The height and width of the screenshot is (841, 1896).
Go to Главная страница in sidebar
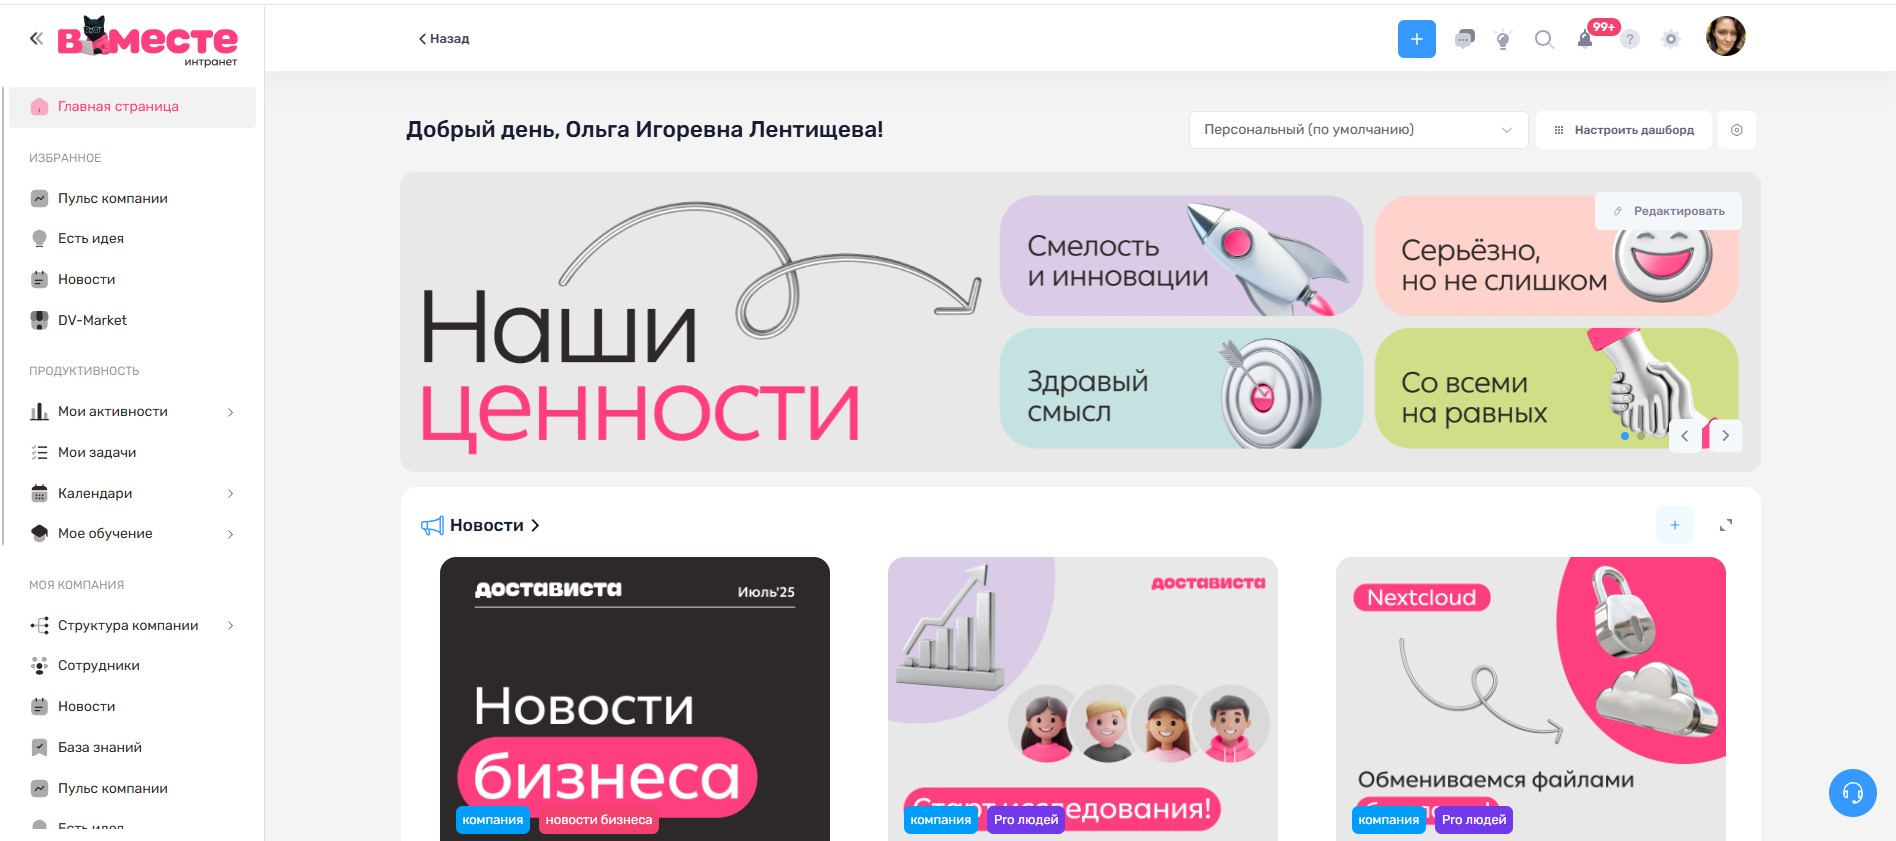[132, 107]
